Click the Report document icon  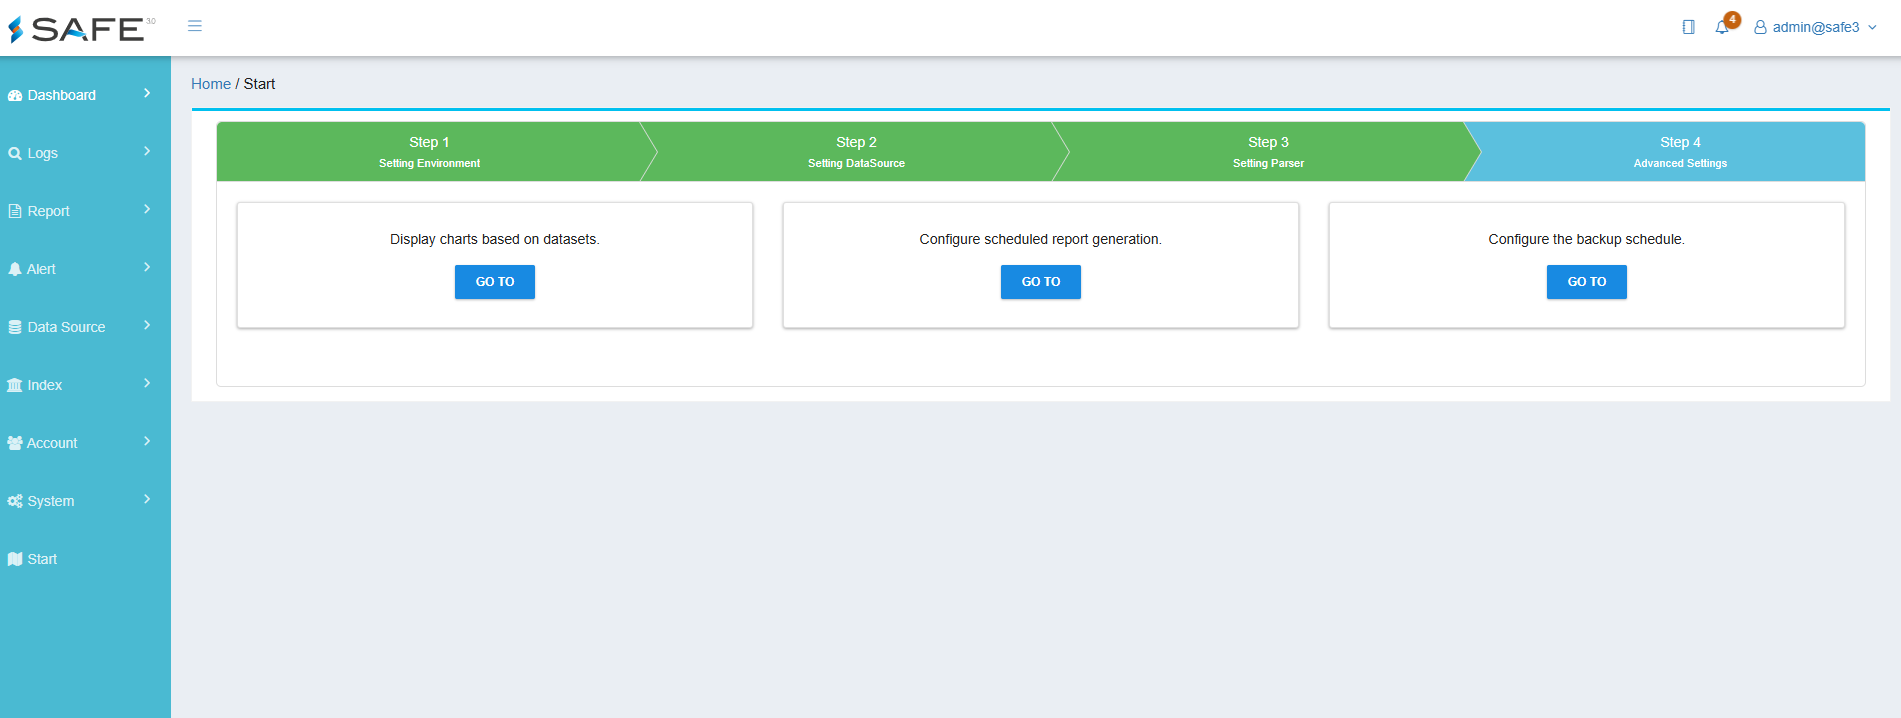pos(15,212)
